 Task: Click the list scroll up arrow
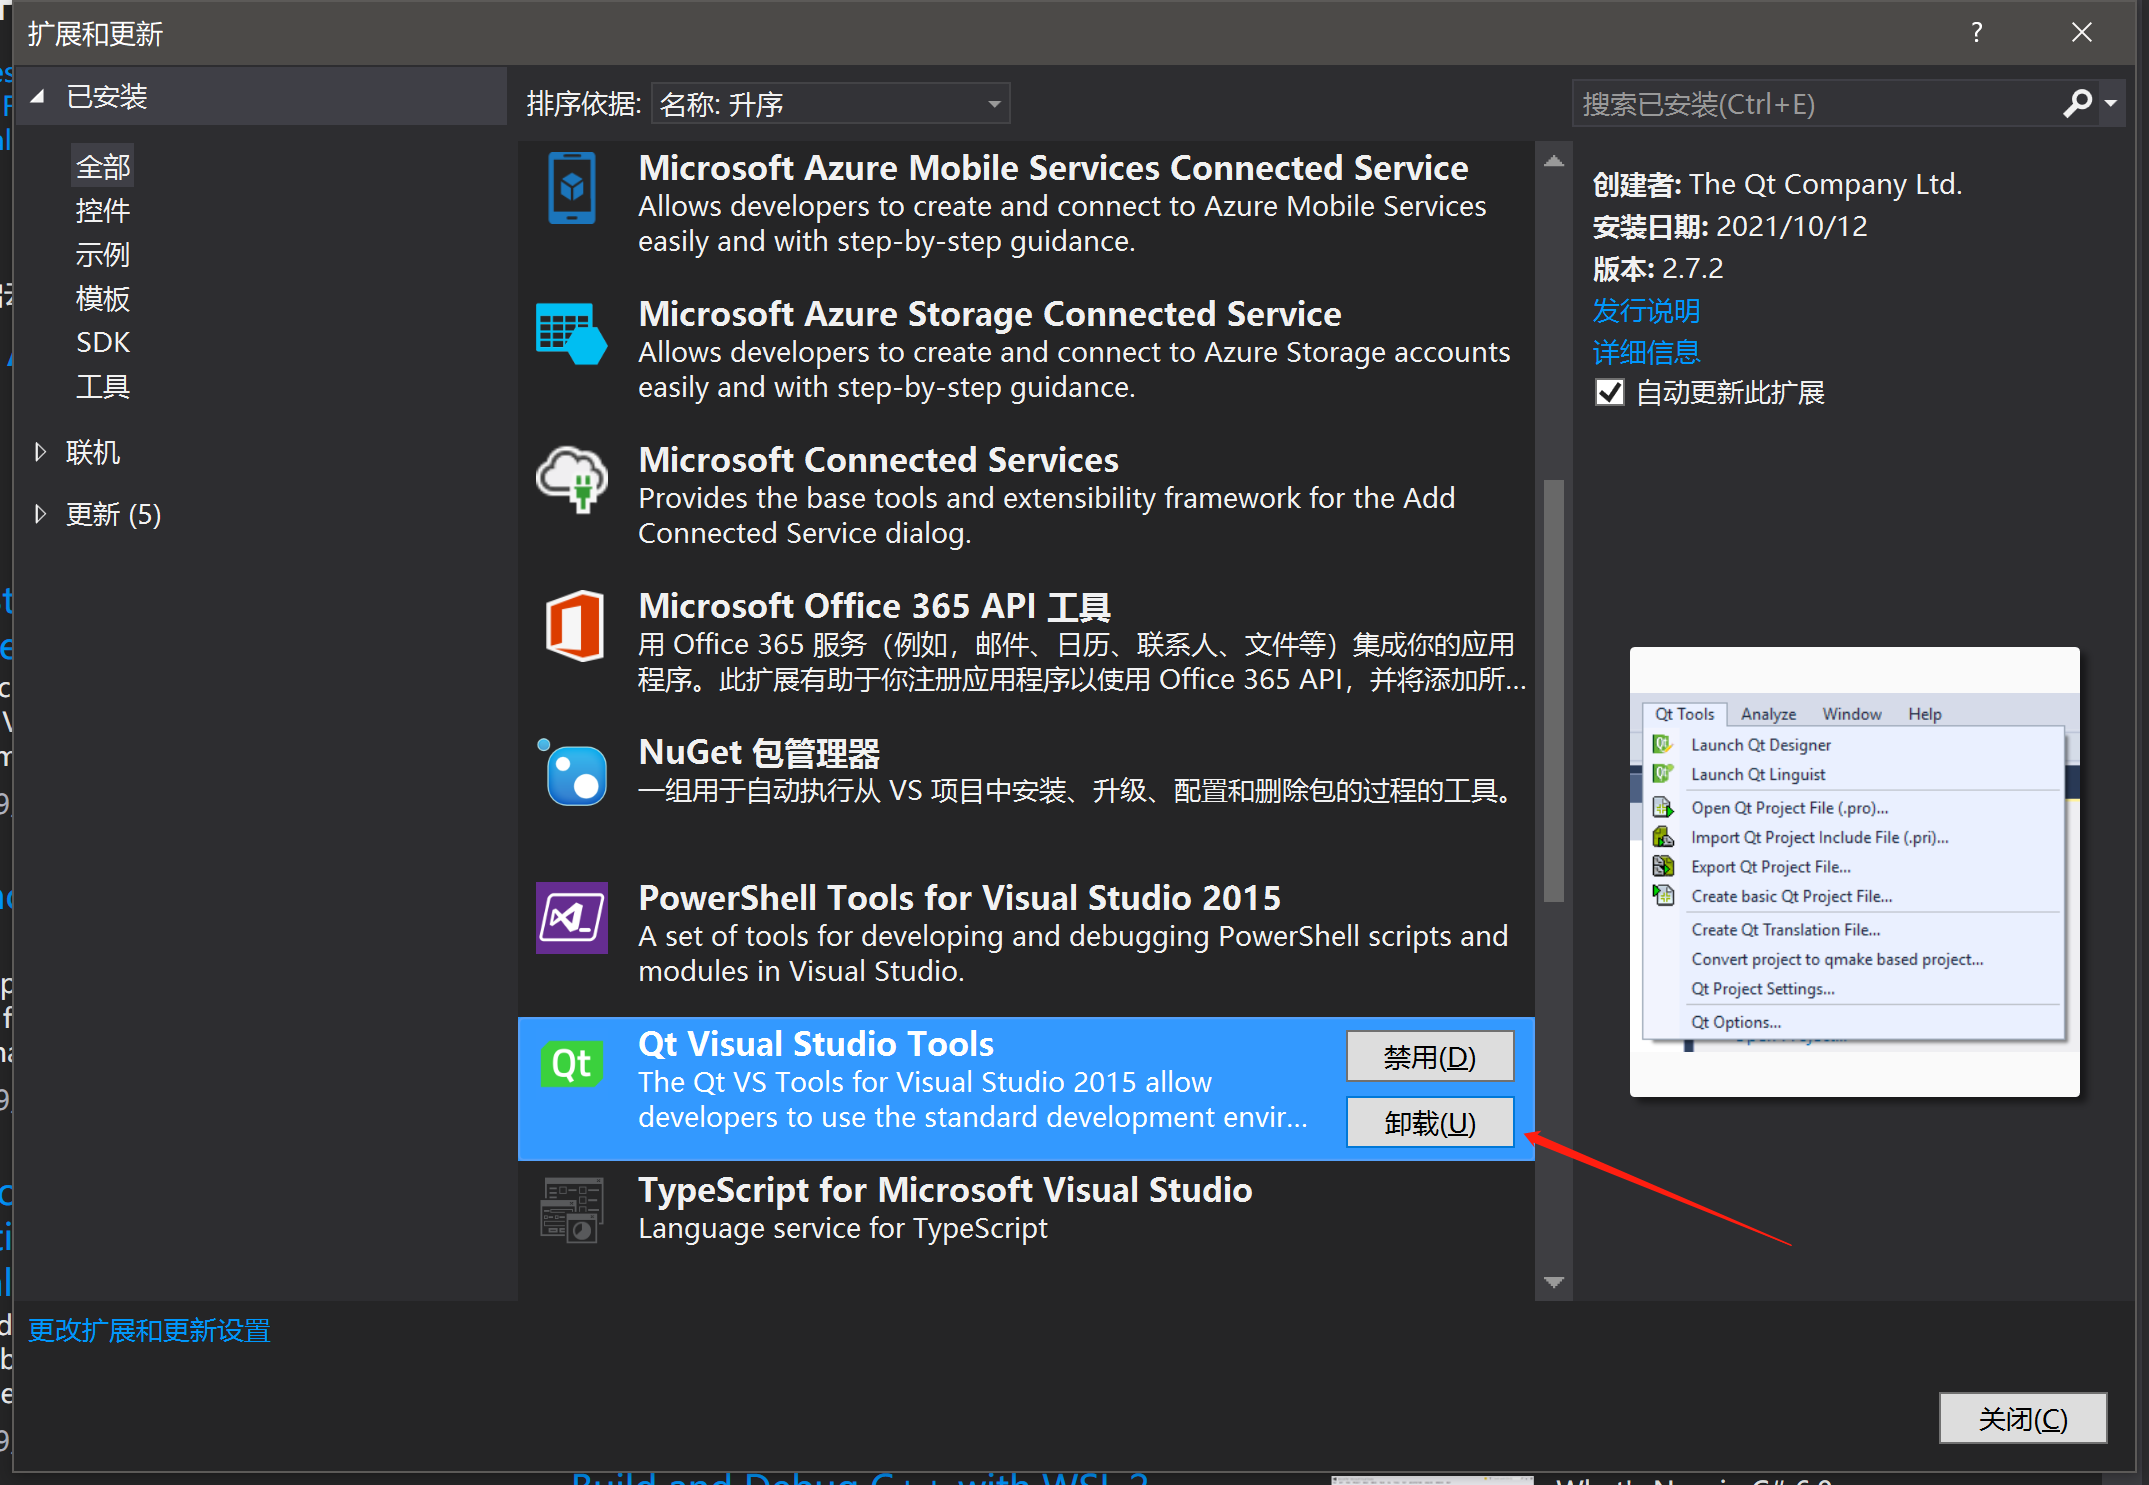[1554, 161]
